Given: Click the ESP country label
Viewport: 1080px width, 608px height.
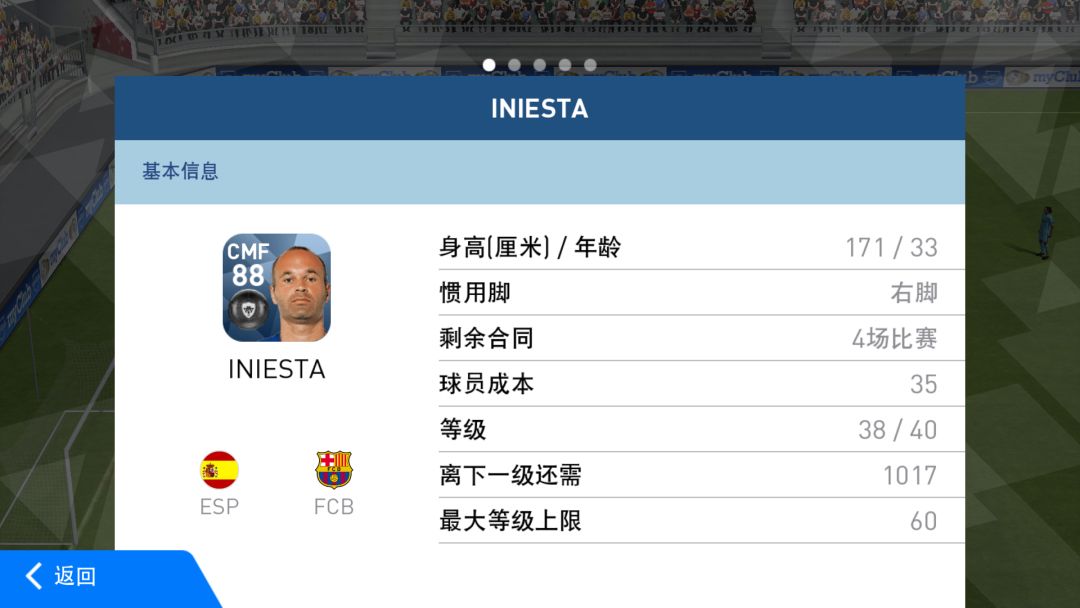Looking at the screenshot, I should pyautogui.click(x=219, y=507).
